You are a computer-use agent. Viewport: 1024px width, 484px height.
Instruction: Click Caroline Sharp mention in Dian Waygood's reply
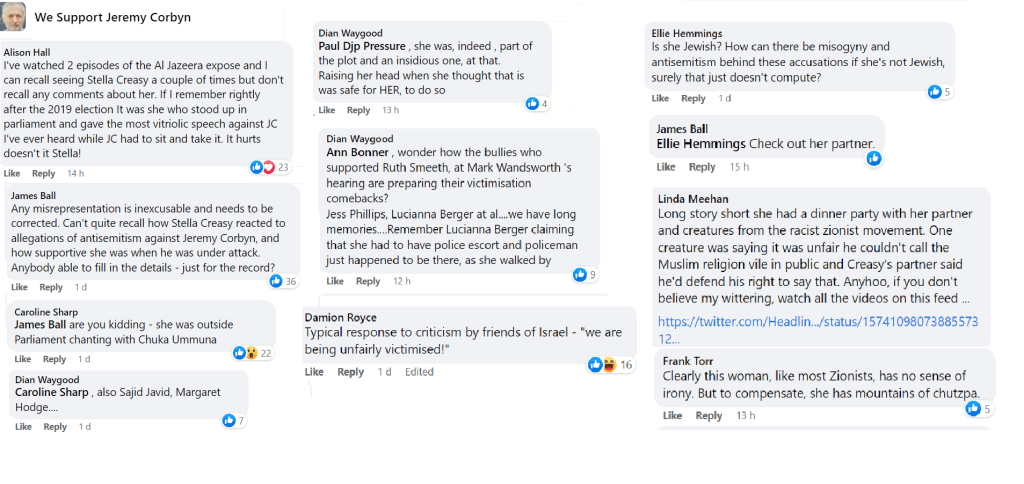[x=51, y=392]
